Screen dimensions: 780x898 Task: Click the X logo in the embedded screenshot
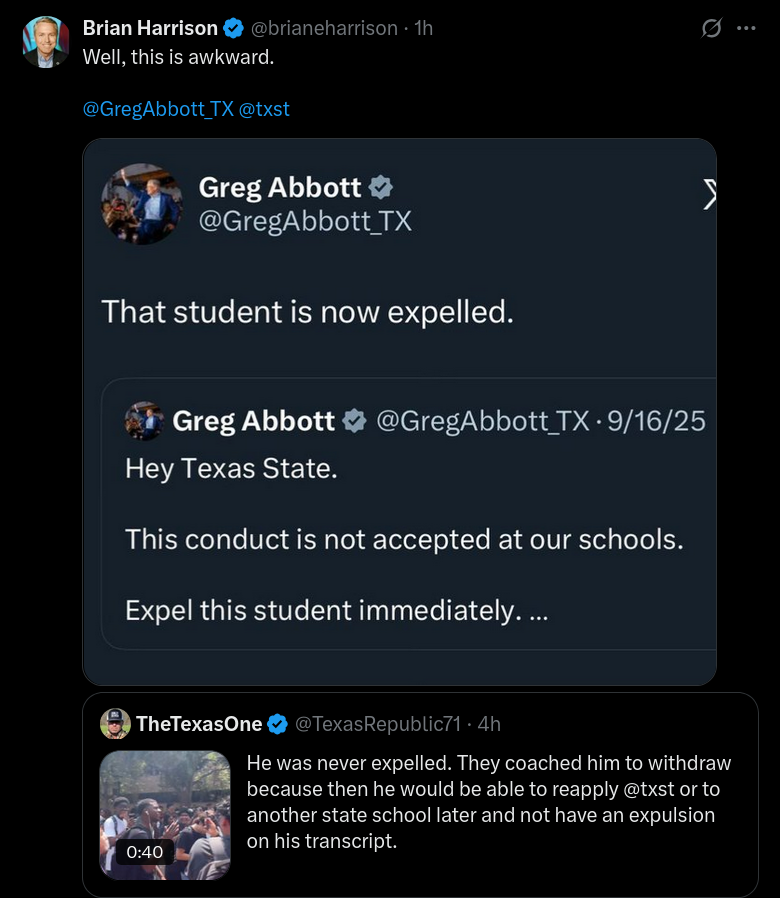709,195
